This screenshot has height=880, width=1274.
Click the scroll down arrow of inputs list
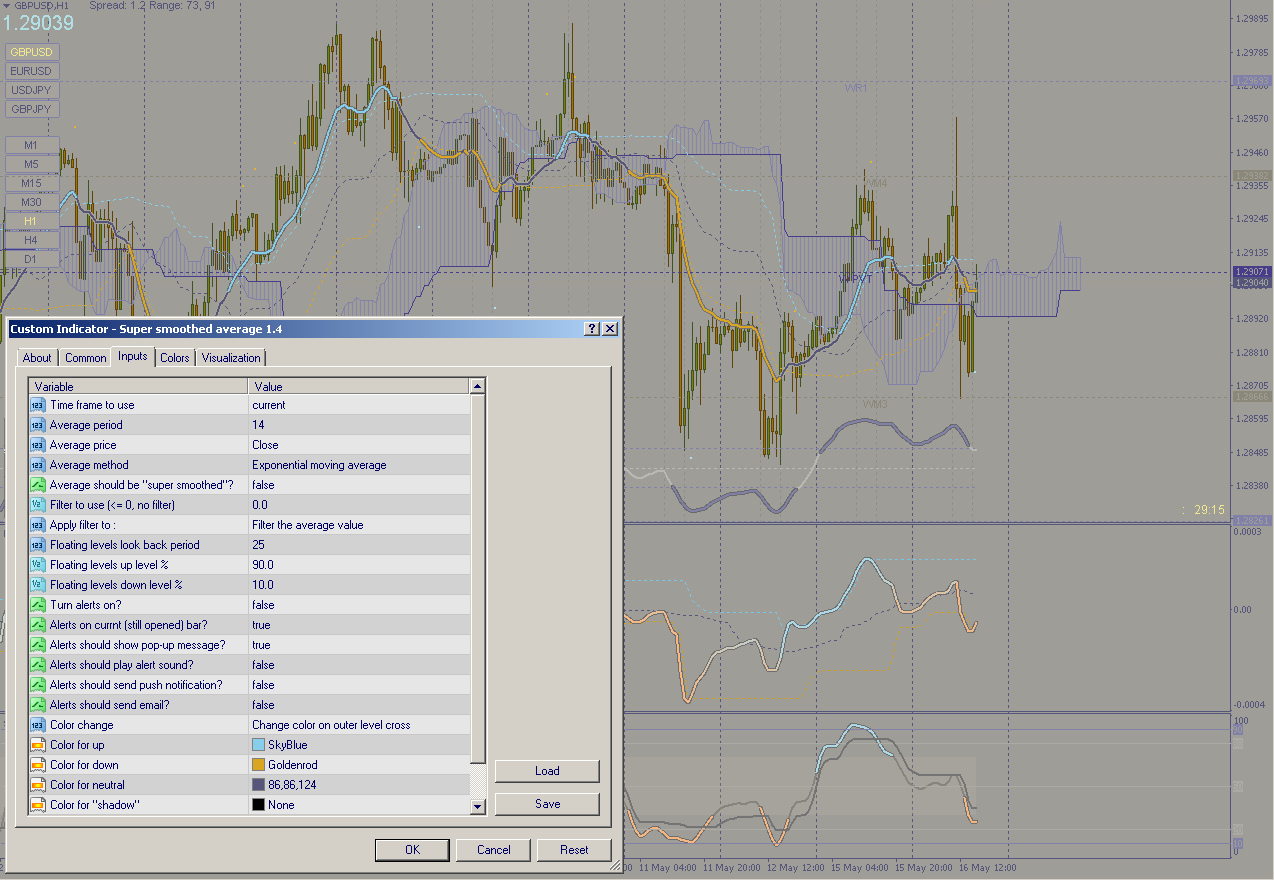click(477, 806)
